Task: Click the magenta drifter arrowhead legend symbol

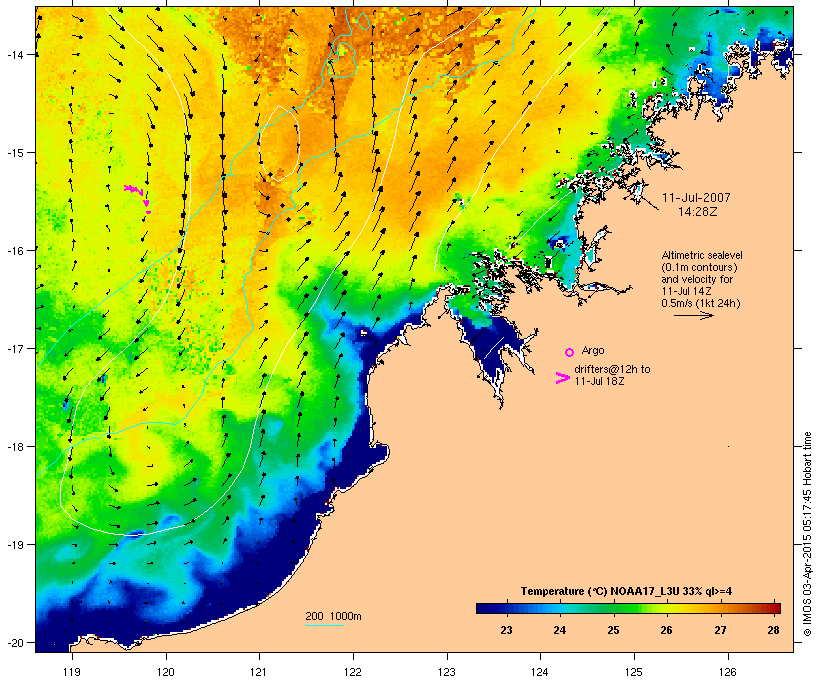Action: point(562,378)
